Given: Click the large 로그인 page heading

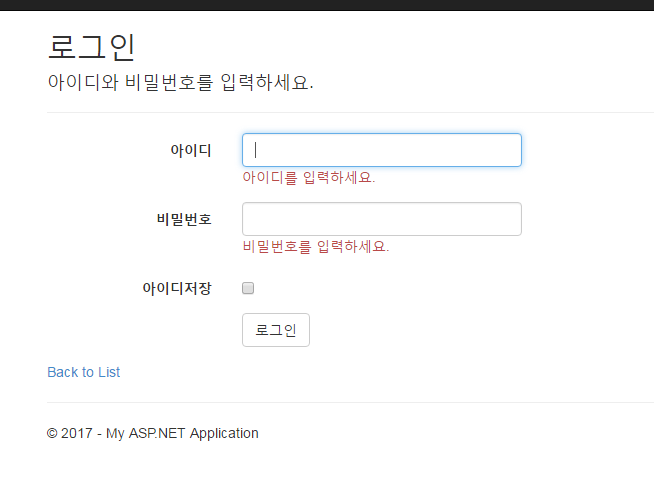Looking at the screenshot, I should tap(91, 48).
